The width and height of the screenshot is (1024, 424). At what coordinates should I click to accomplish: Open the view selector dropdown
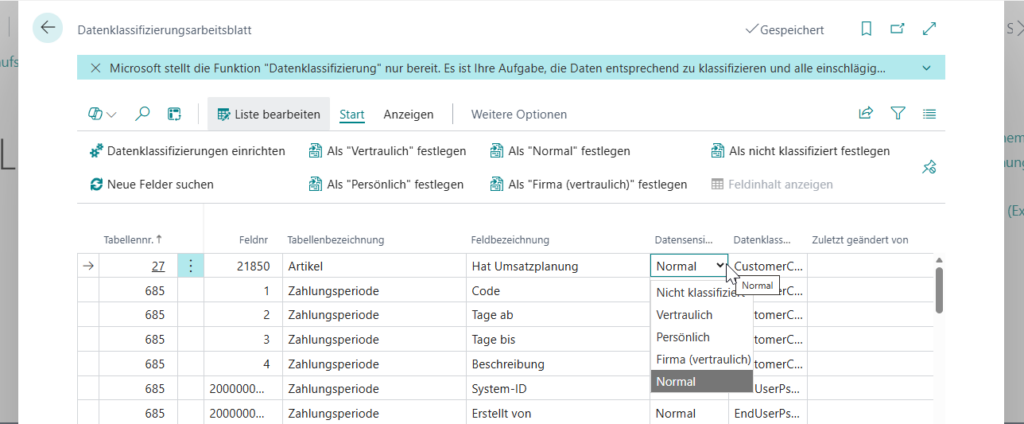[102, 114]
